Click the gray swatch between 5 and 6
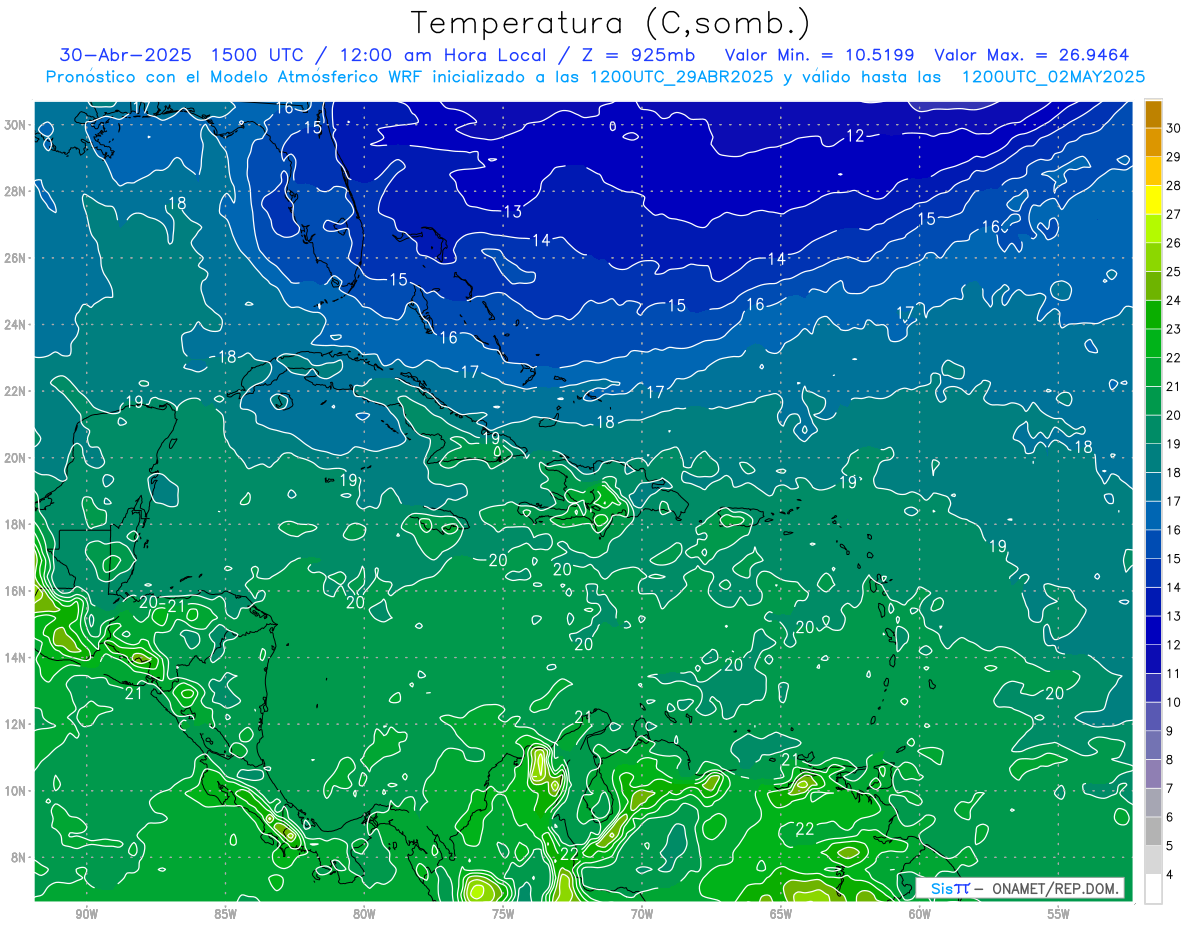 pos(1153,832)
